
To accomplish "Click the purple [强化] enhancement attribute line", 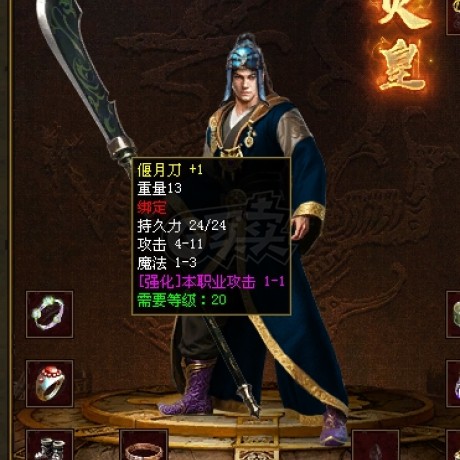I will coord(211,282).
